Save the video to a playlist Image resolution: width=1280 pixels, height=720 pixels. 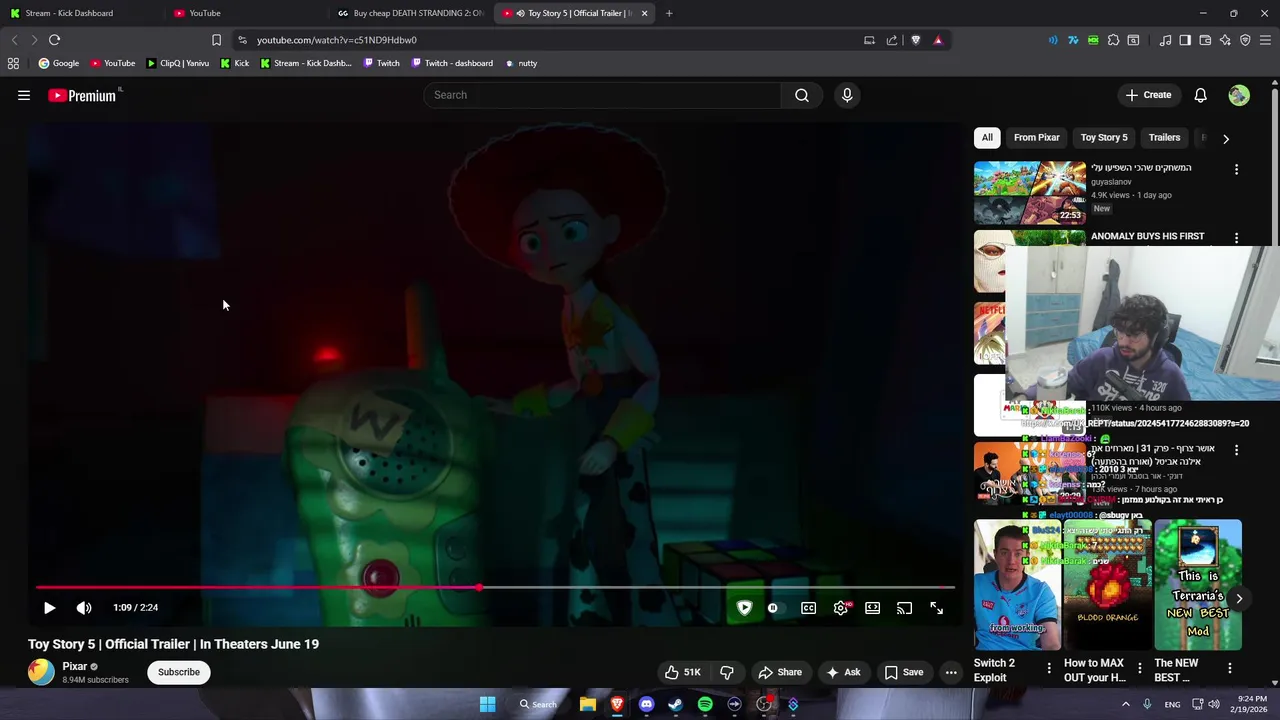click(903, 672)
